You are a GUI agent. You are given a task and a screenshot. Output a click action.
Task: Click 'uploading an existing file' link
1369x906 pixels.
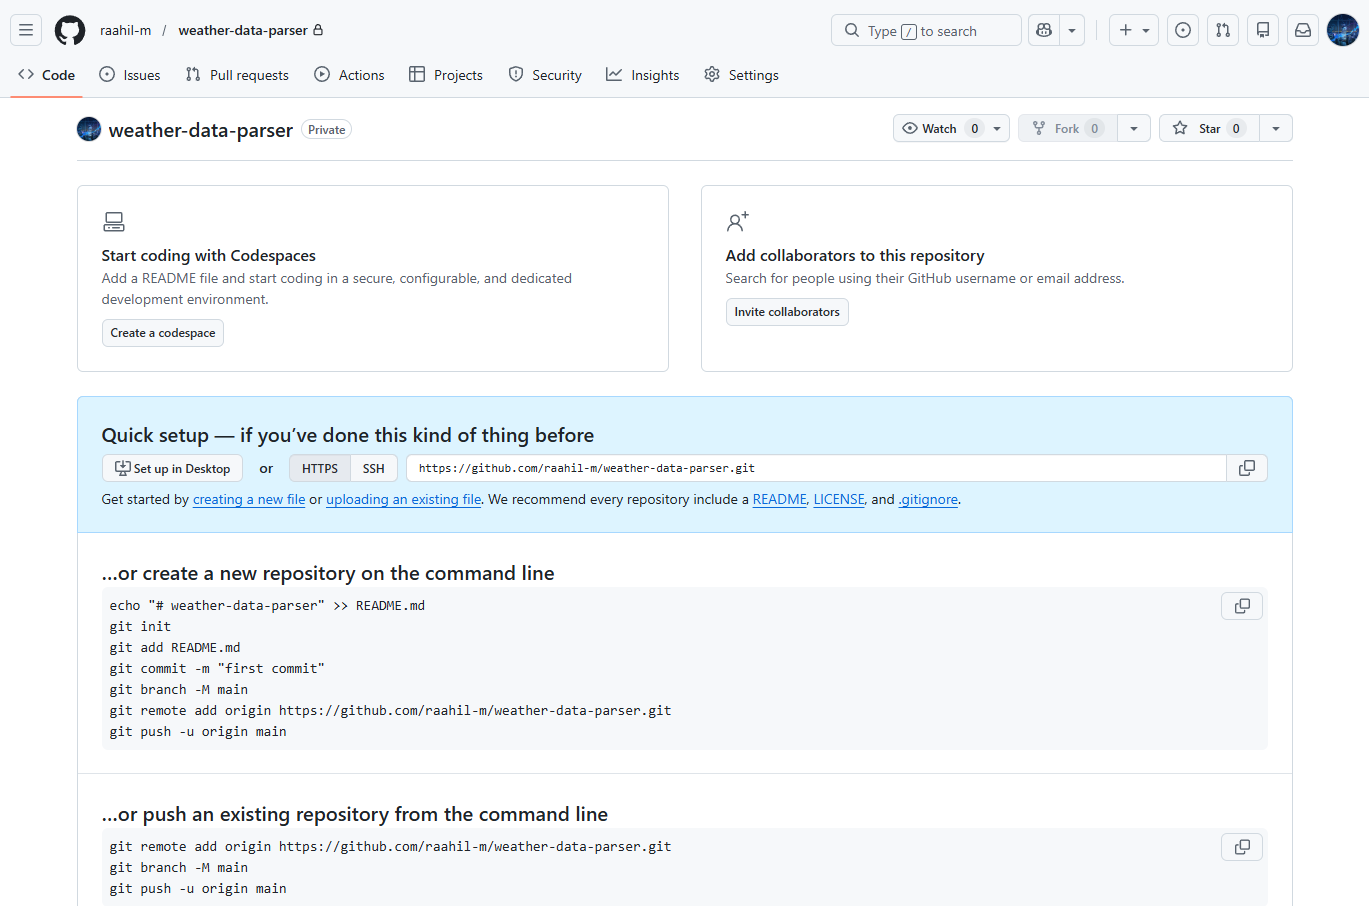(x=404, y=499)
